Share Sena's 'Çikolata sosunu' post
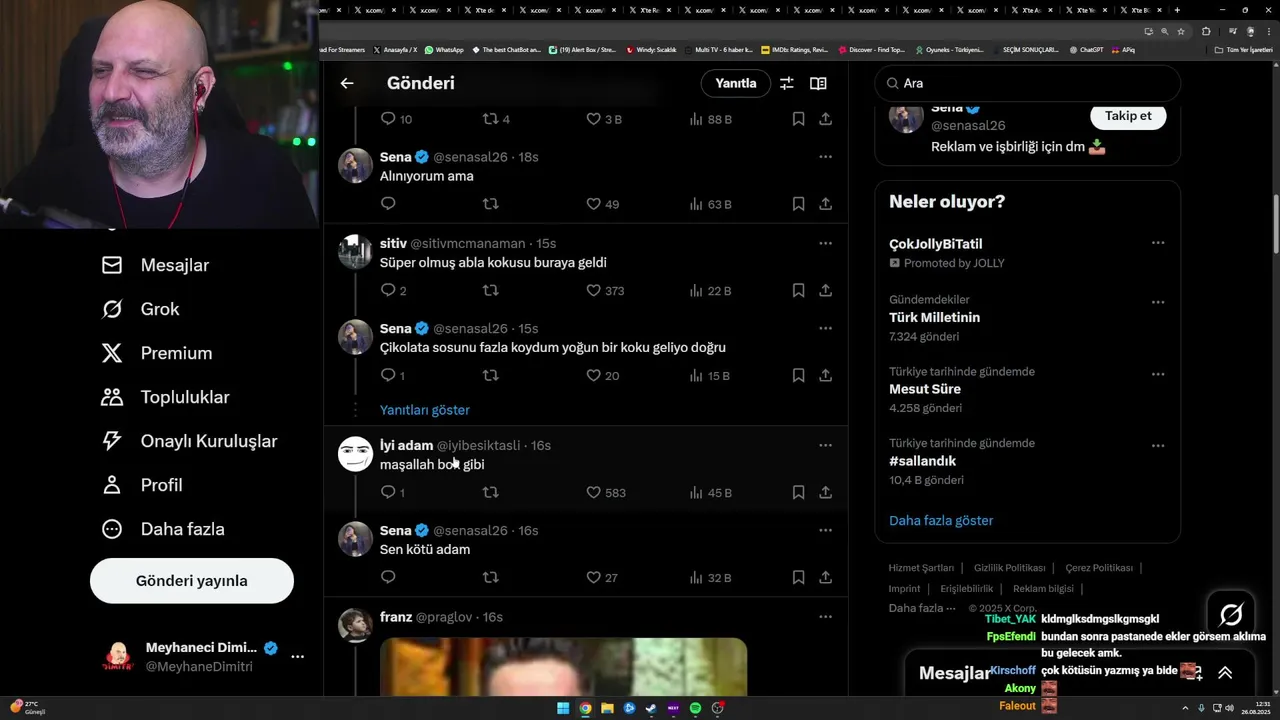 (826, 376)
